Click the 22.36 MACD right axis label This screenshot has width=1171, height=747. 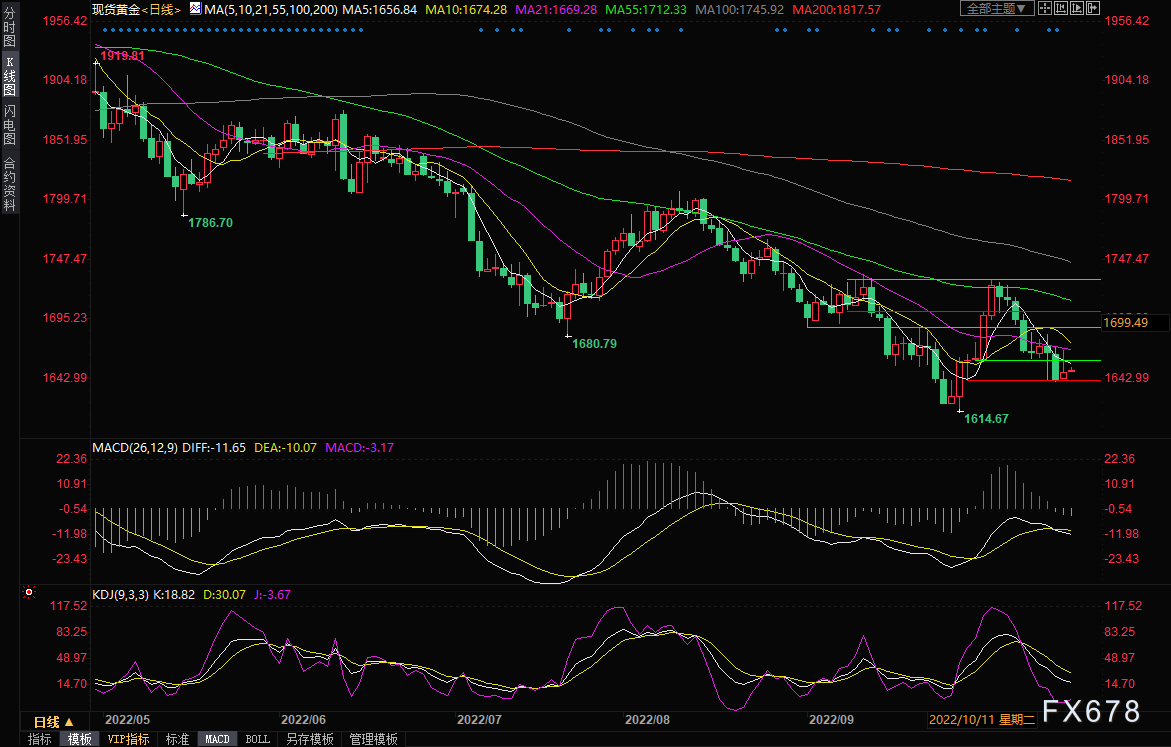(1119, 459)
